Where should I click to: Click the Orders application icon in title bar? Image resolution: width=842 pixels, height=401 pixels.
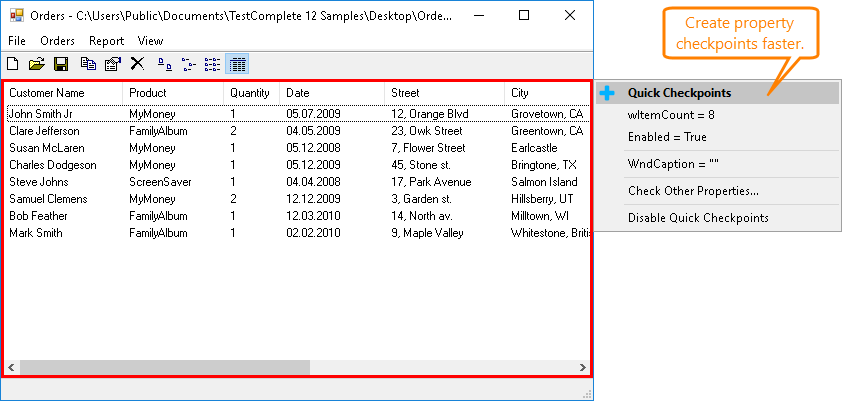(17, 16)
